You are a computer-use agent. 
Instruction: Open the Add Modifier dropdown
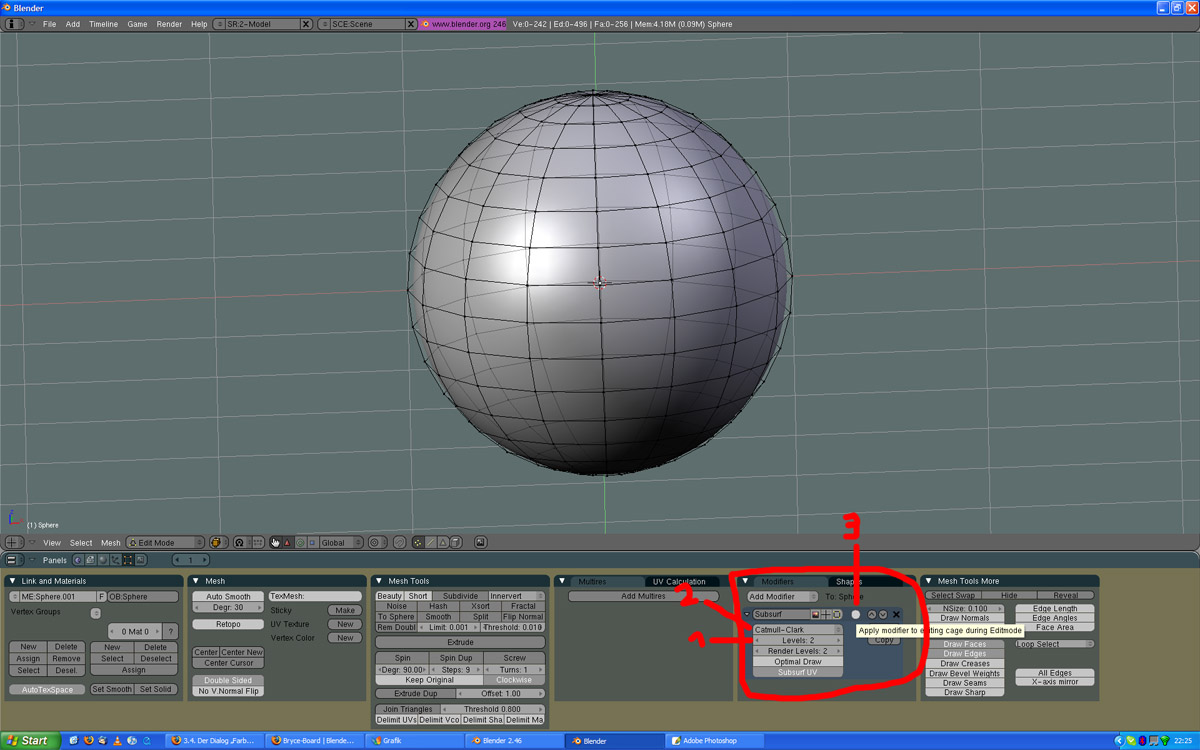[782, 596]
